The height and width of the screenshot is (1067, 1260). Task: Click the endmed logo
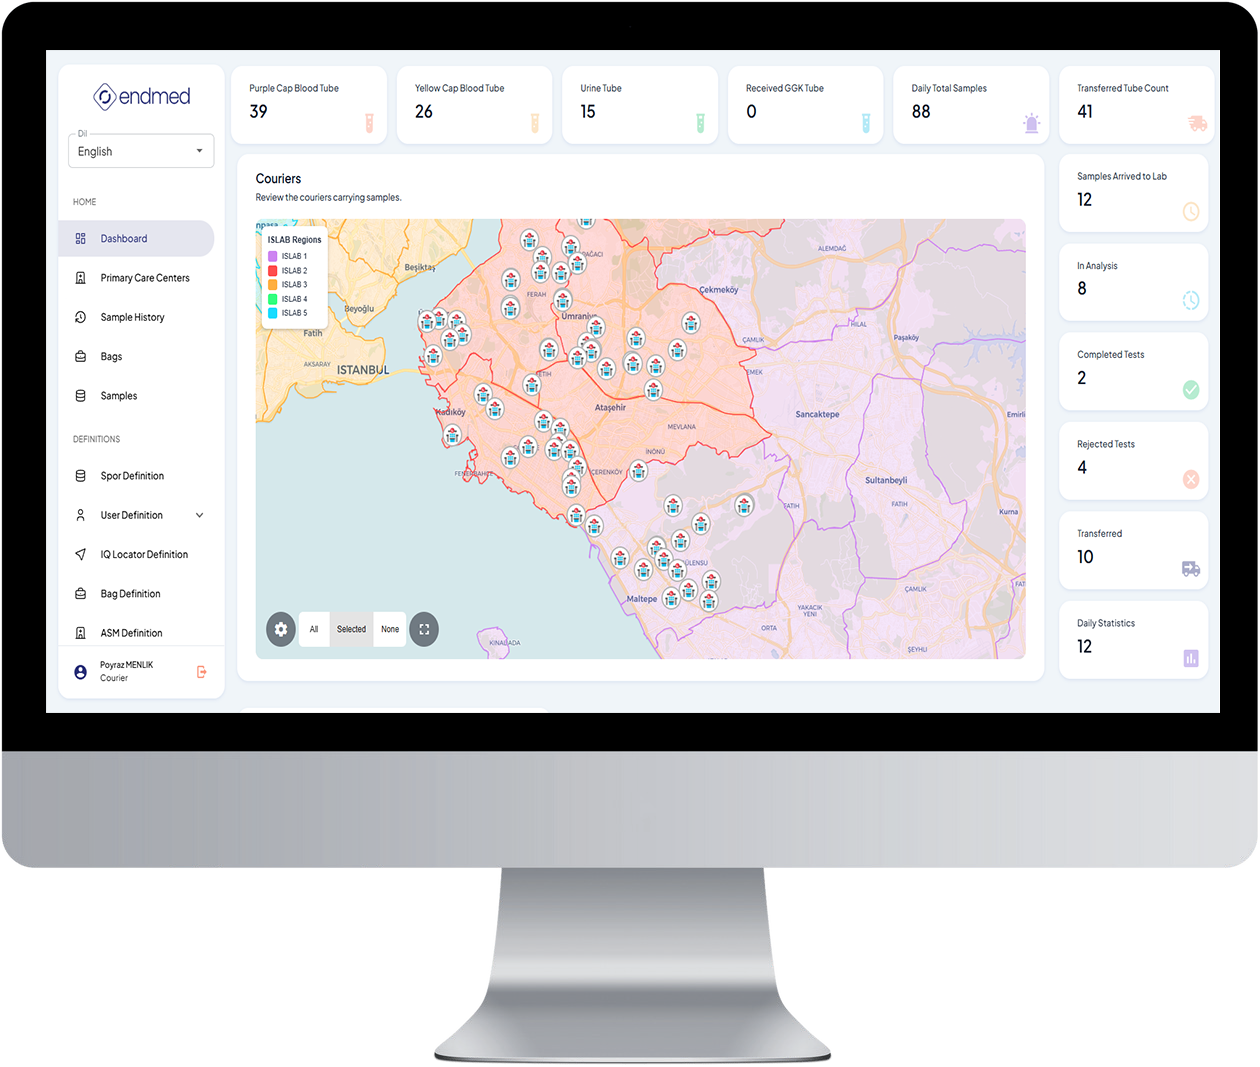141,97
